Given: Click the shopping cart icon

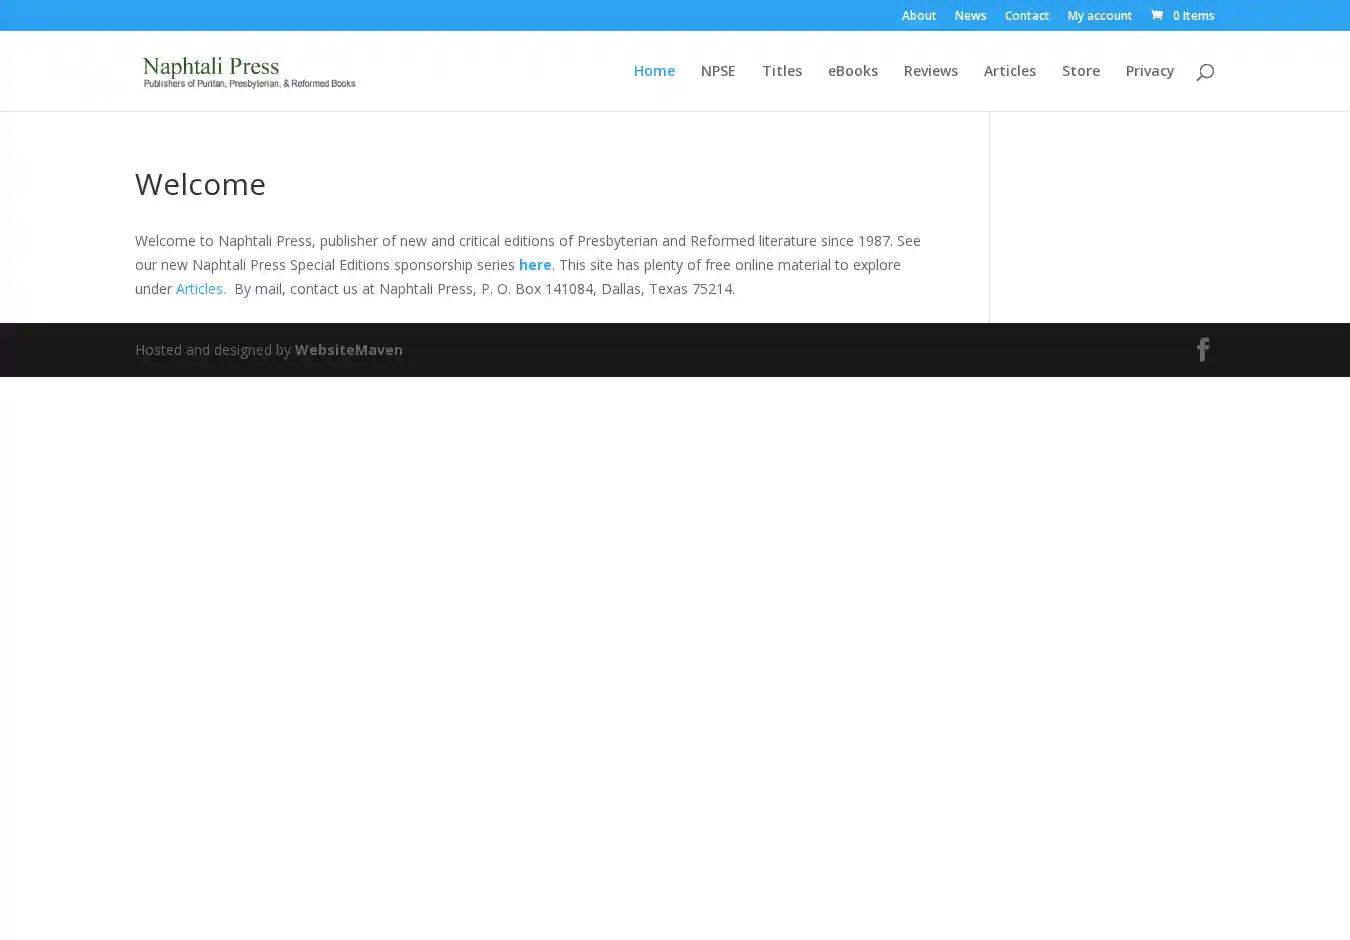Looking at the screenshot, I should (x=1157, y=15).
